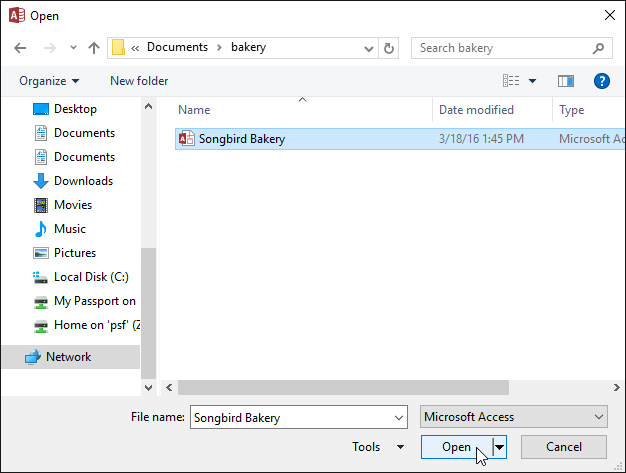The image size is (626, 473).
Task: Open the Organize menu
Action: (x=48, y=81)
